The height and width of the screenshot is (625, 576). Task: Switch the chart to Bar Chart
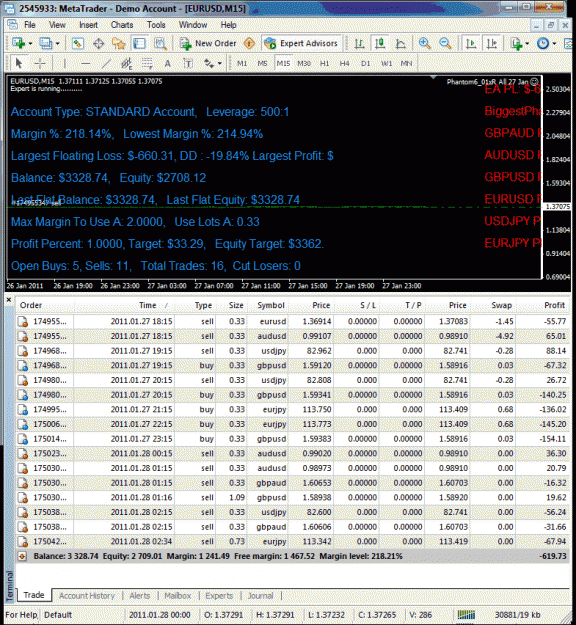[x=359, y=43]
